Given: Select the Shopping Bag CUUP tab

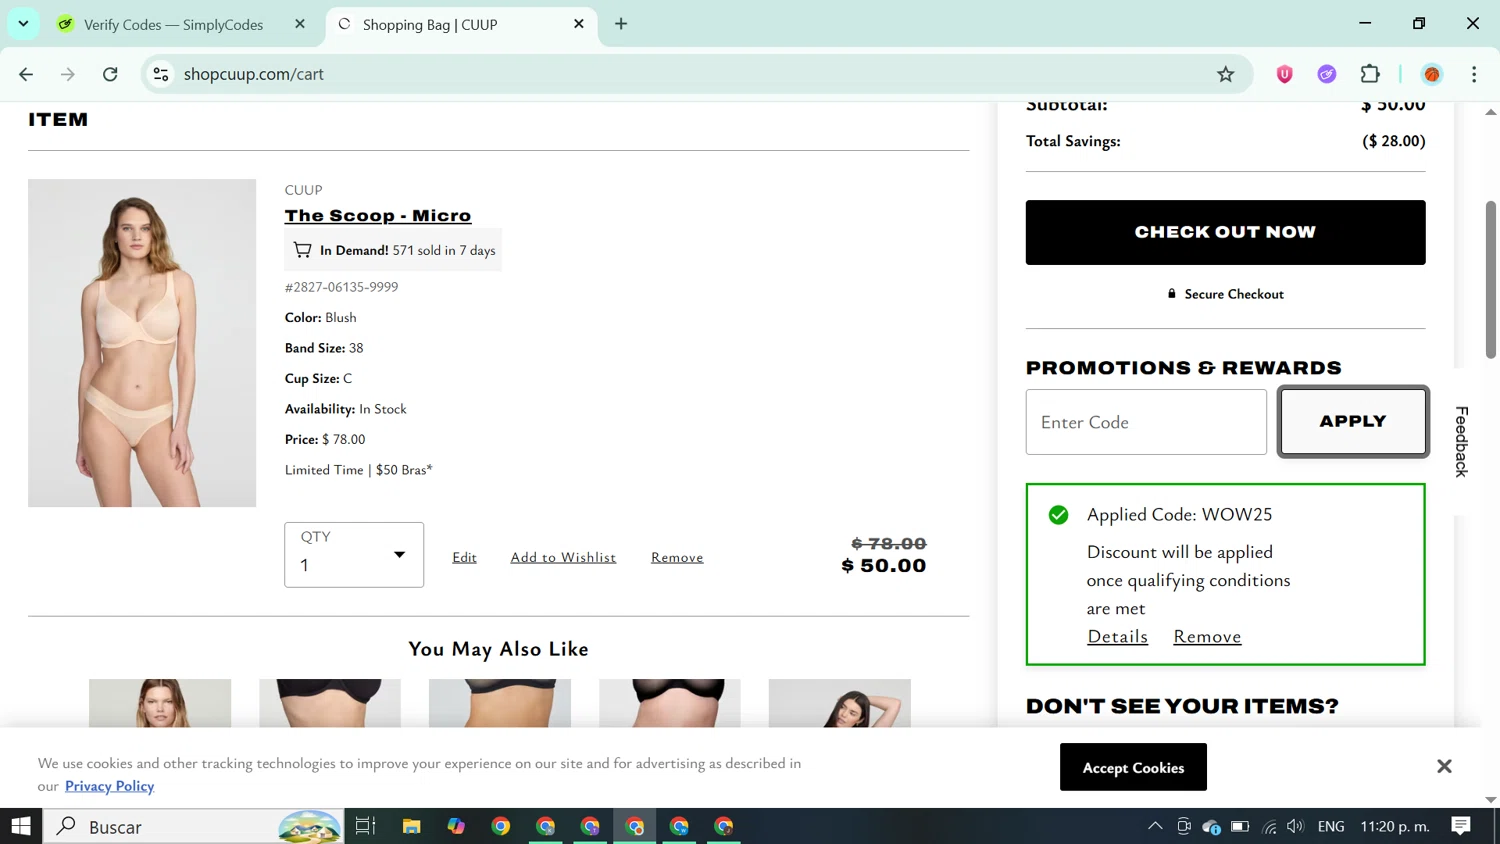Looking at the screenshot, I should 461,24.
